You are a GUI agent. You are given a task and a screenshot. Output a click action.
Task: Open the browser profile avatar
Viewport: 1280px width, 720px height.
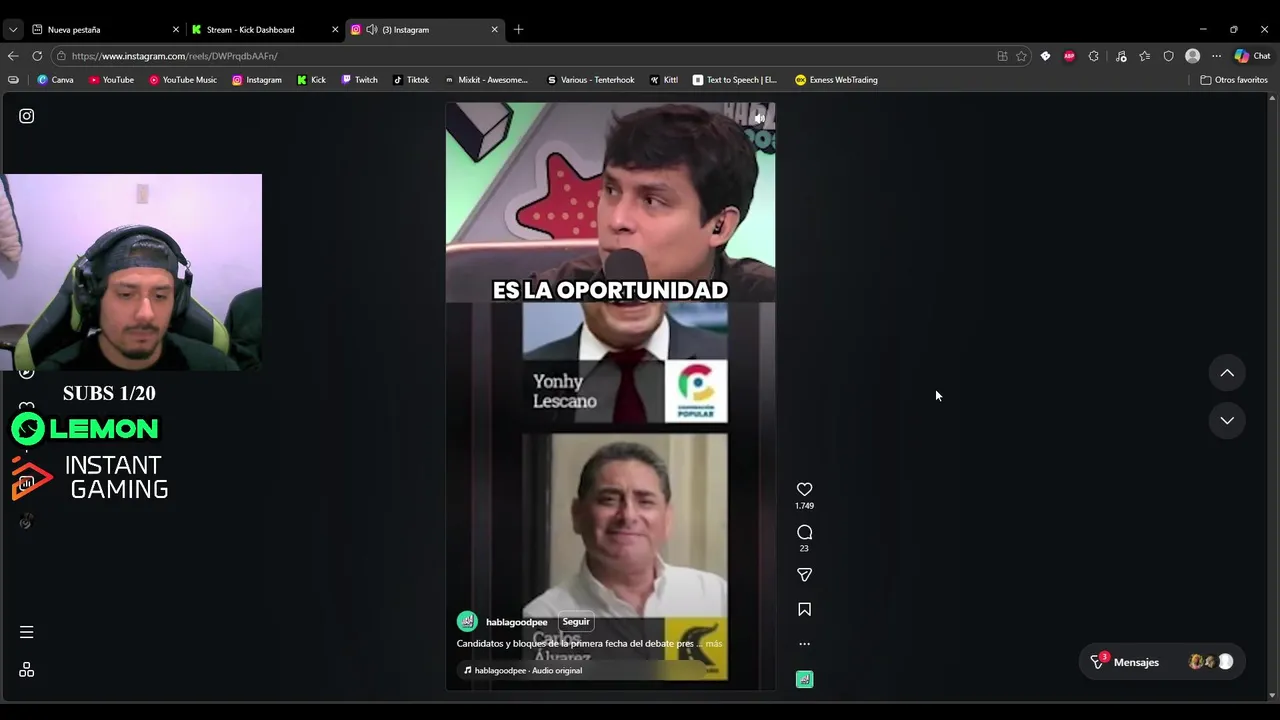1192,56
